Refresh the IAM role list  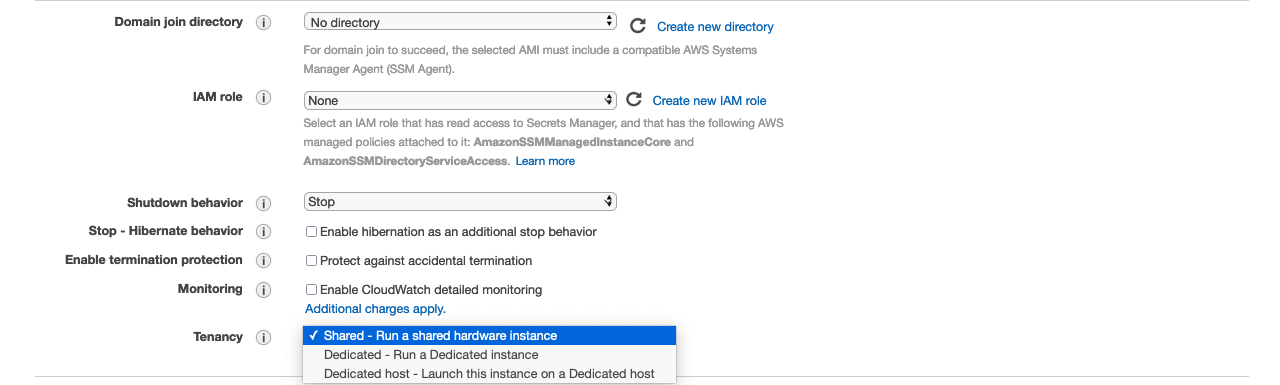coord(633,100)
